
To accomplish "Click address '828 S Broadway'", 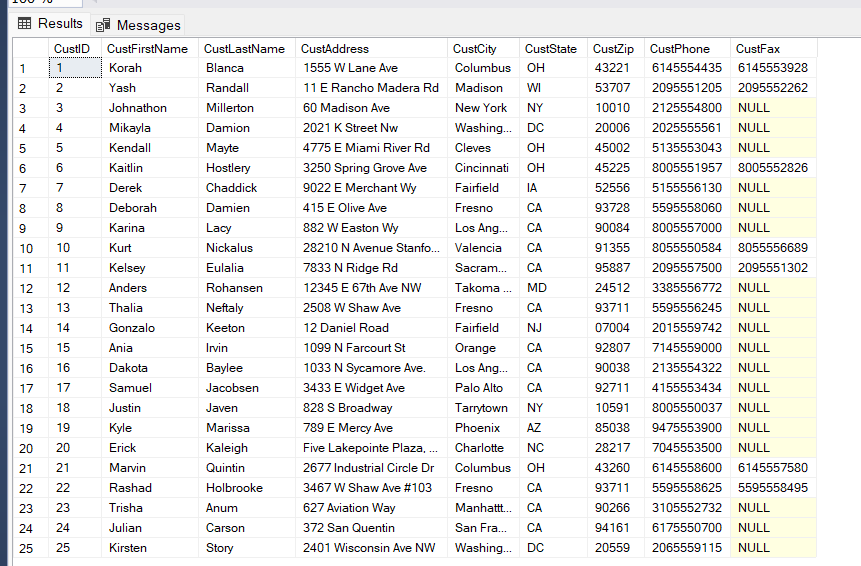I will coord(371,408).
